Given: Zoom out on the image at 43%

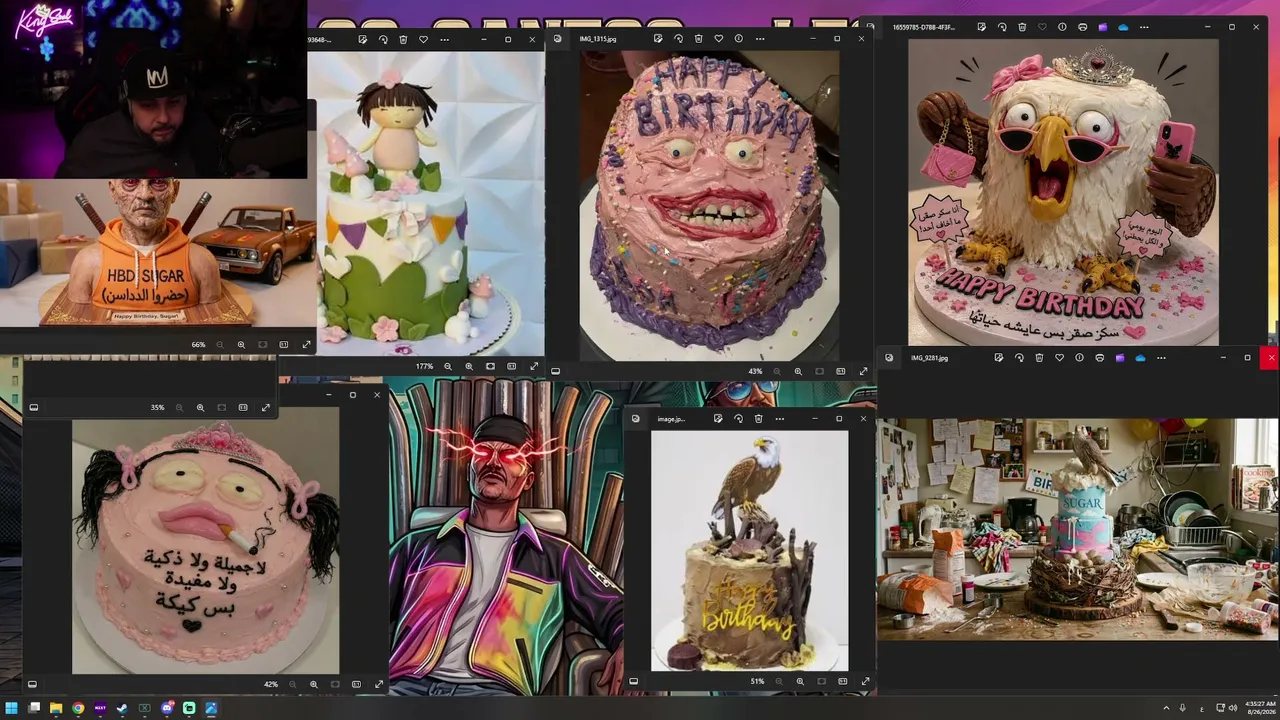Looking at the screenshot, I should point(777,371).
